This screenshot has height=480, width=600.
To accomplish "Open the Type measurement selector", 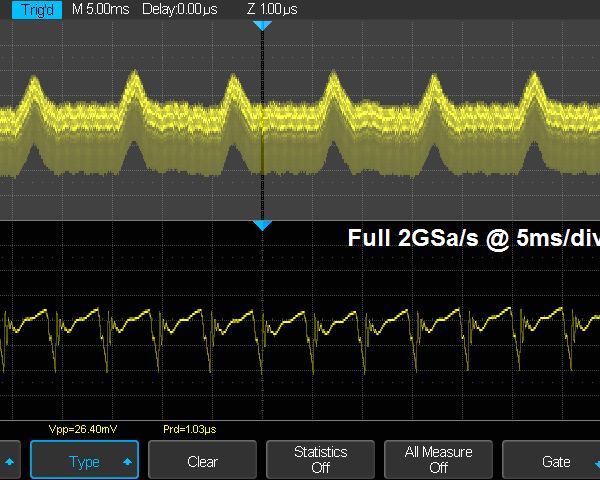I will coord(84,462).
